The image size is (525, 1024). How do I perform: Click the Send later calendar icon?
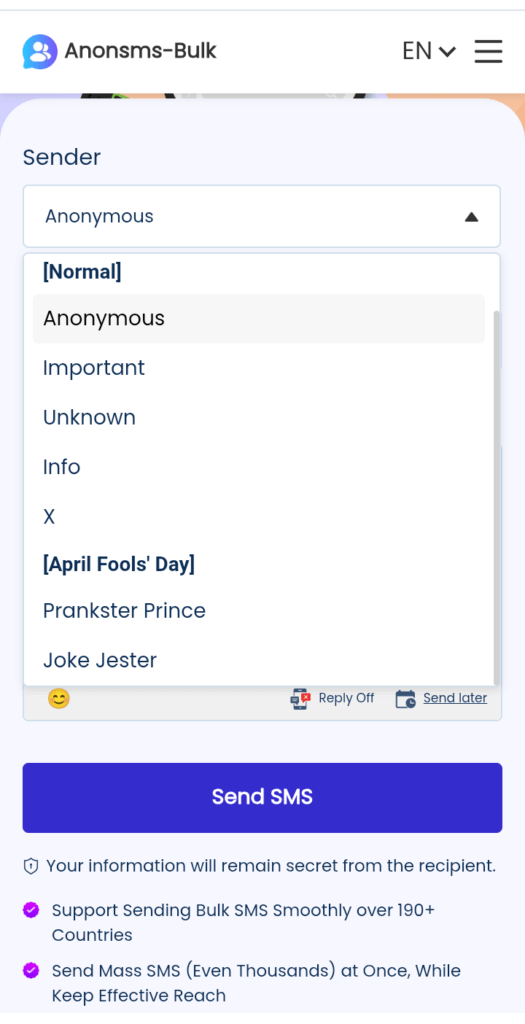(406, 699)
